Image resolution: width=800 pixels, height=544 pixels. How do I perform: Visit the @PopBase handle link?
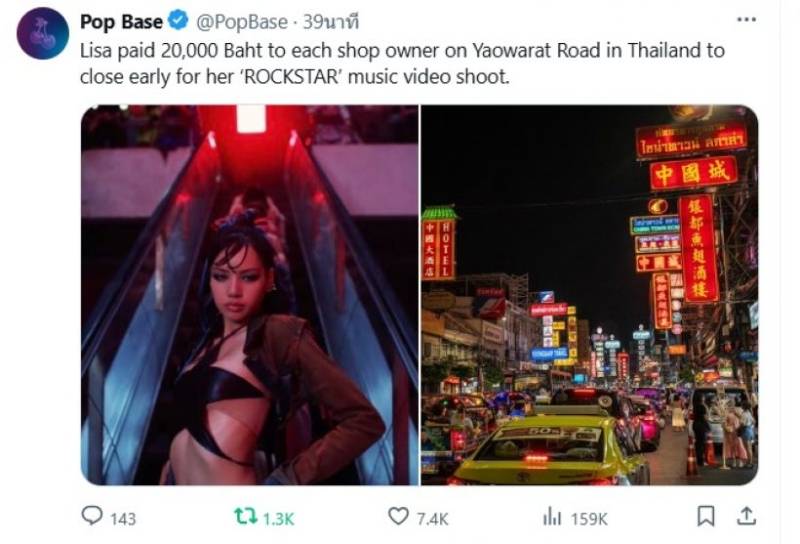pos(242,22)
